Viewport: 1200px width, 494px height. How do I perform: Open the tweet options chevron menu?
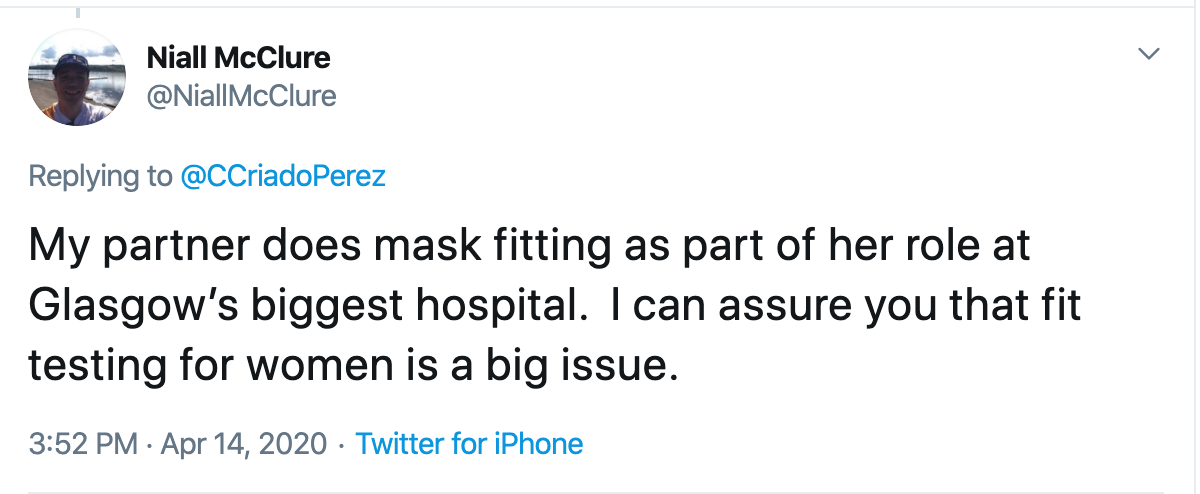coord(1150,53)
